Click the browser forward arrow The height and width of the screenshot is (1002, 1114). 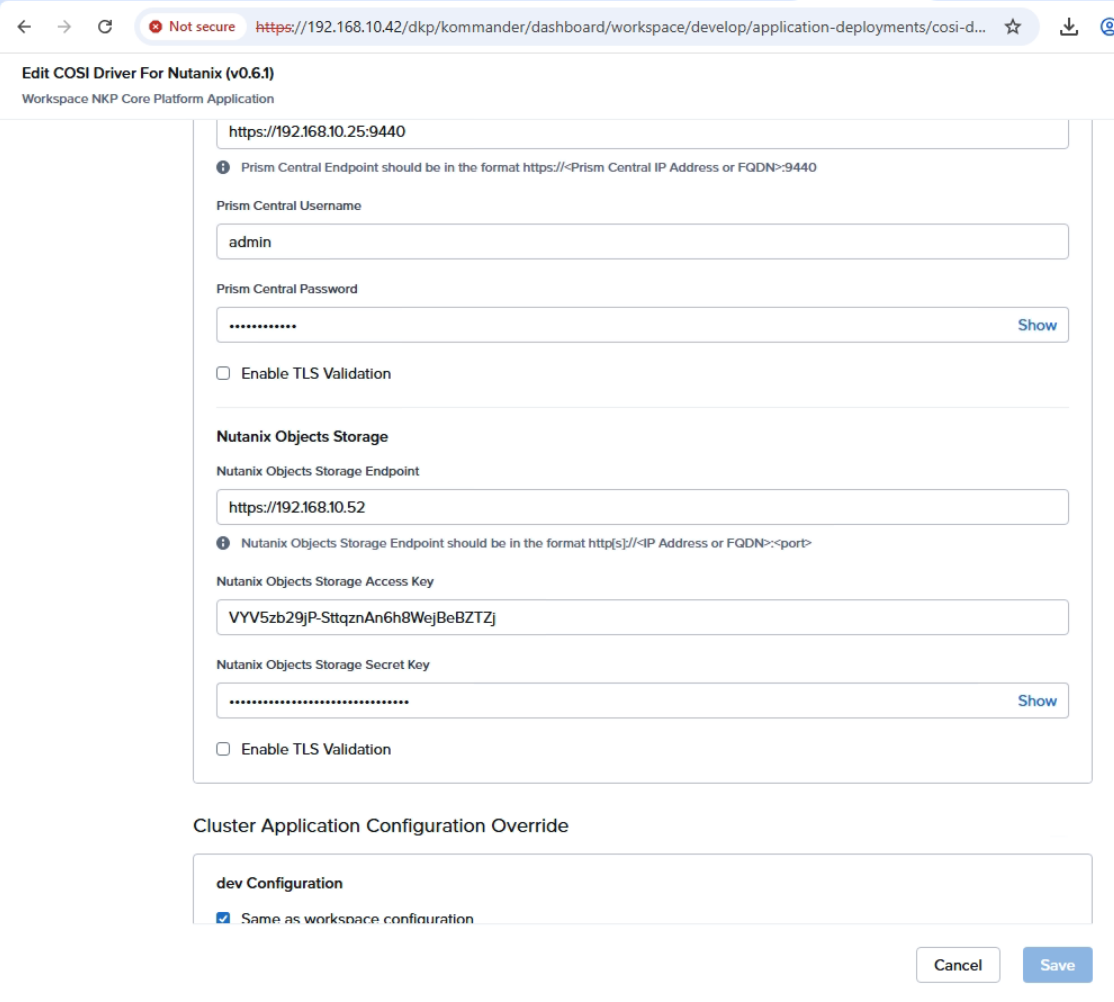[65, 27]
